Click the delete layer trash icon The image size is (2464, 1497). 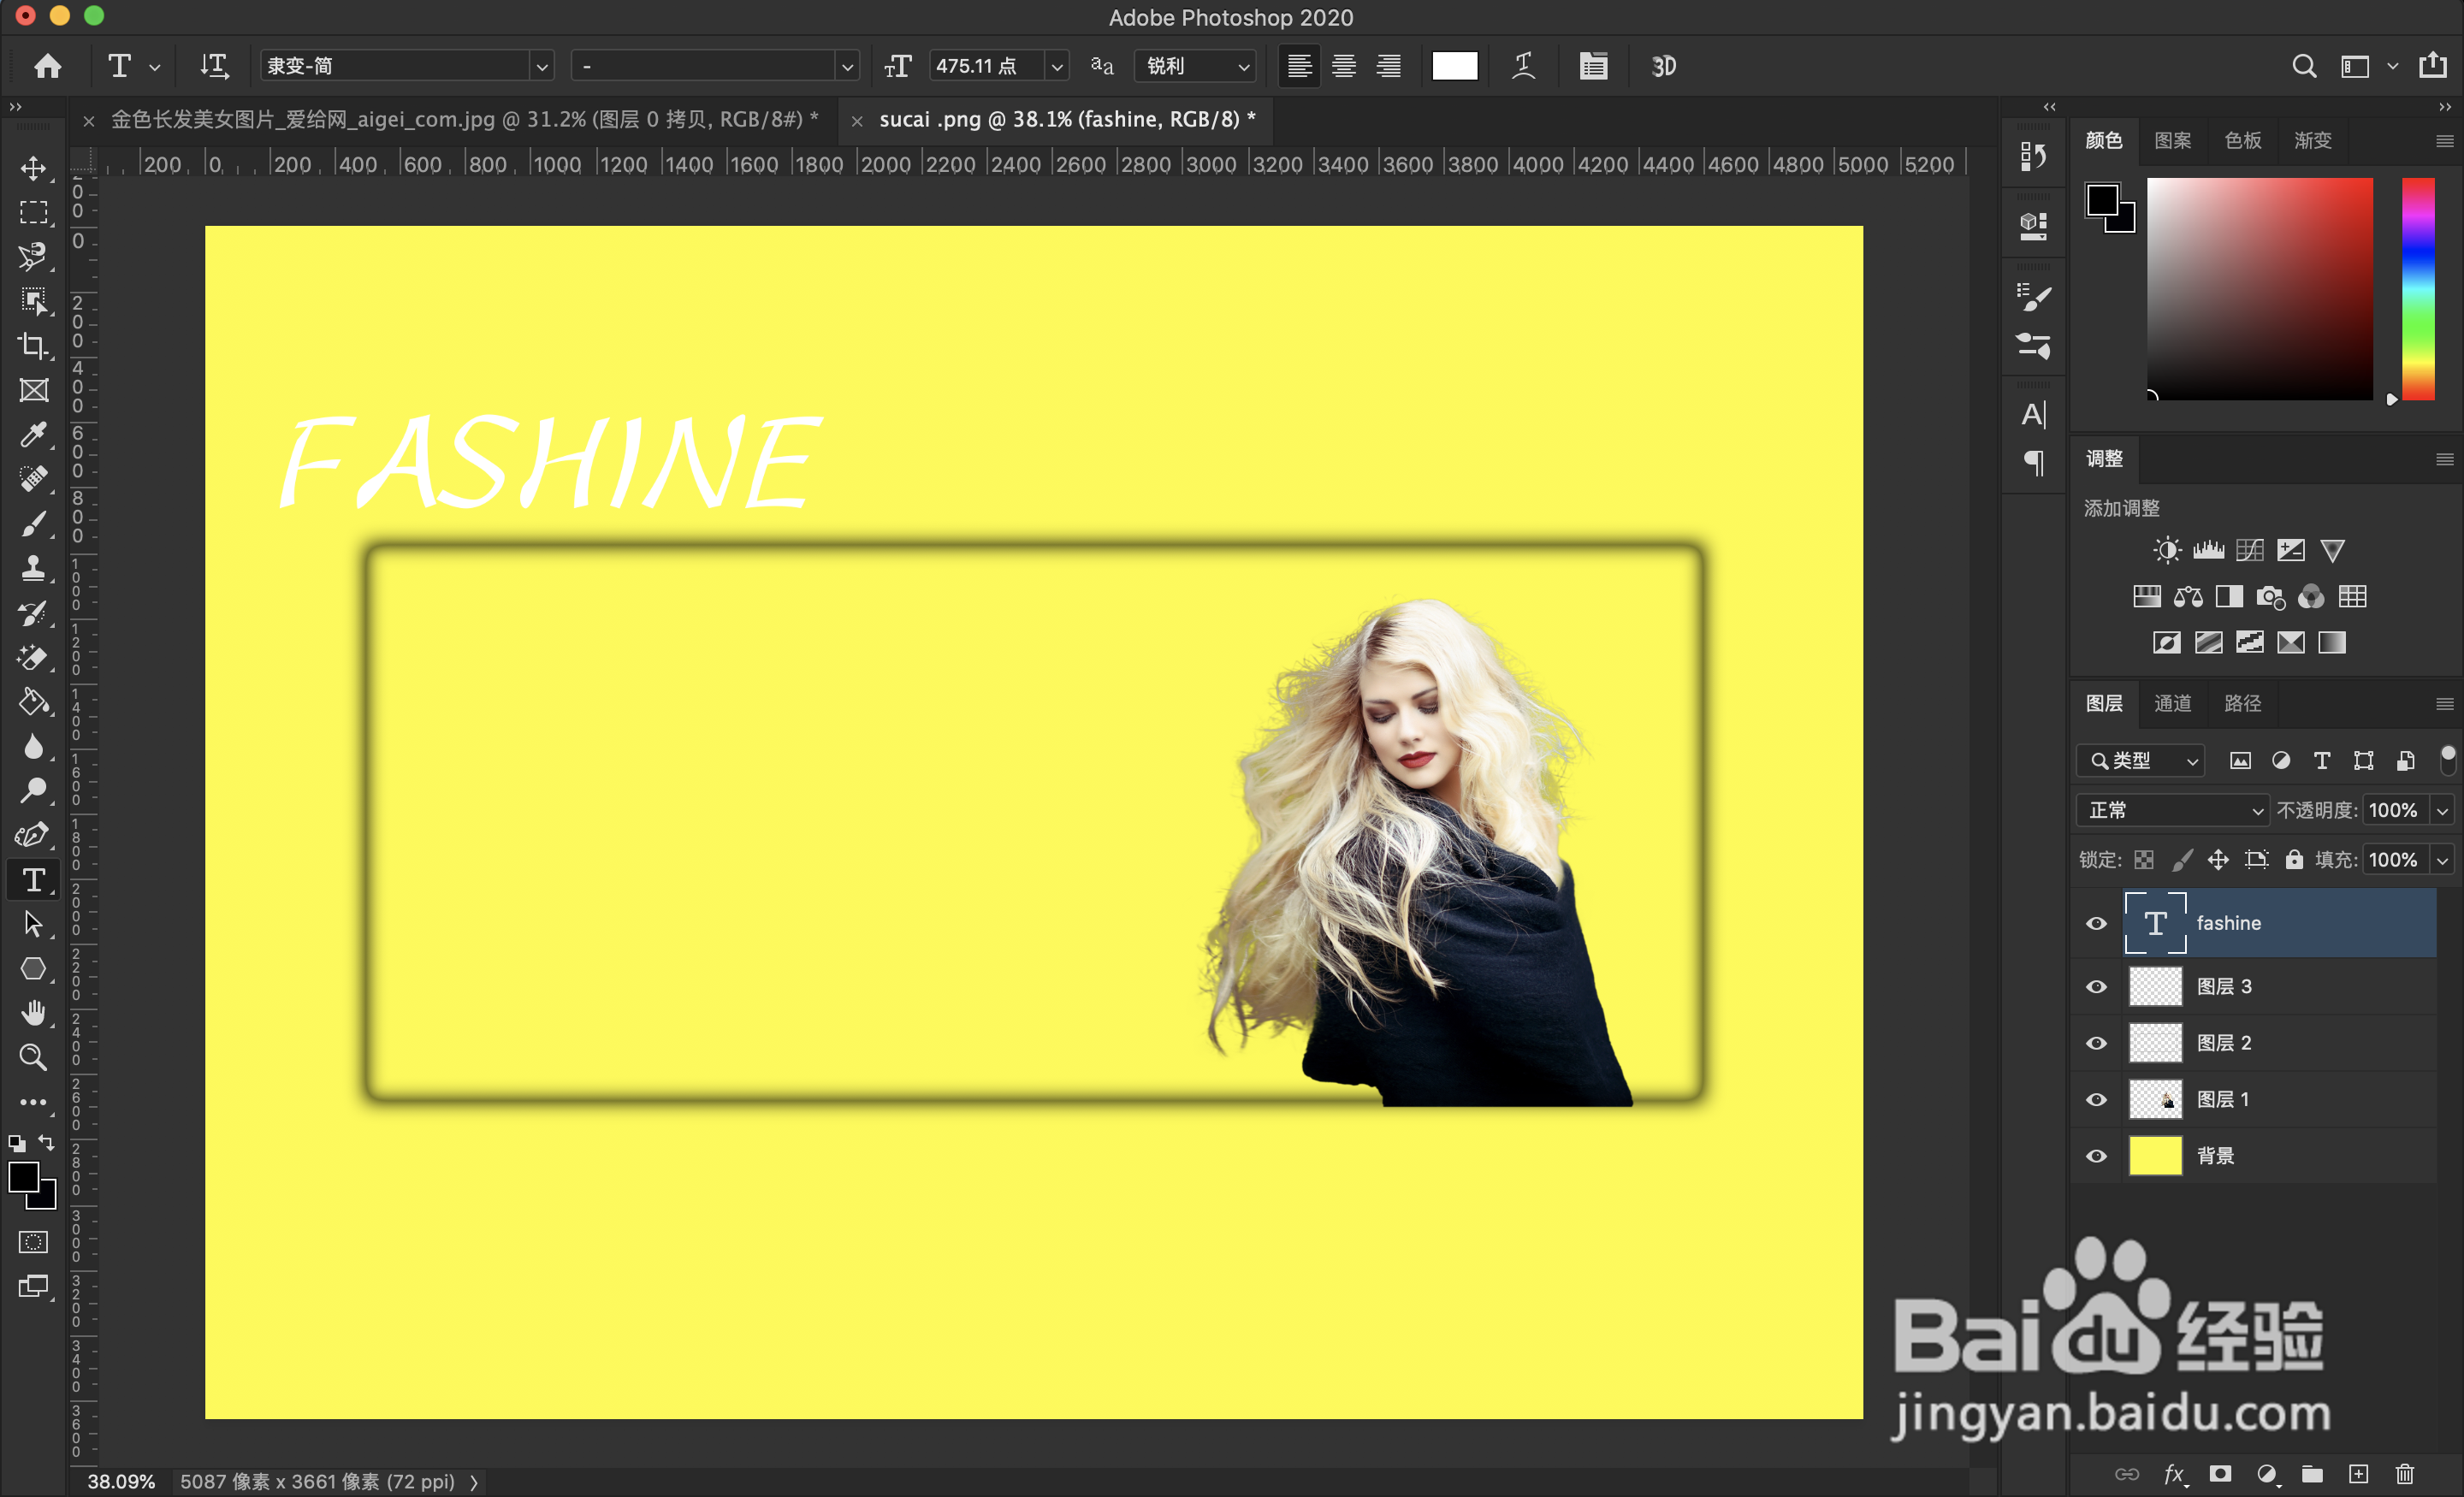click(2404, 1474)
